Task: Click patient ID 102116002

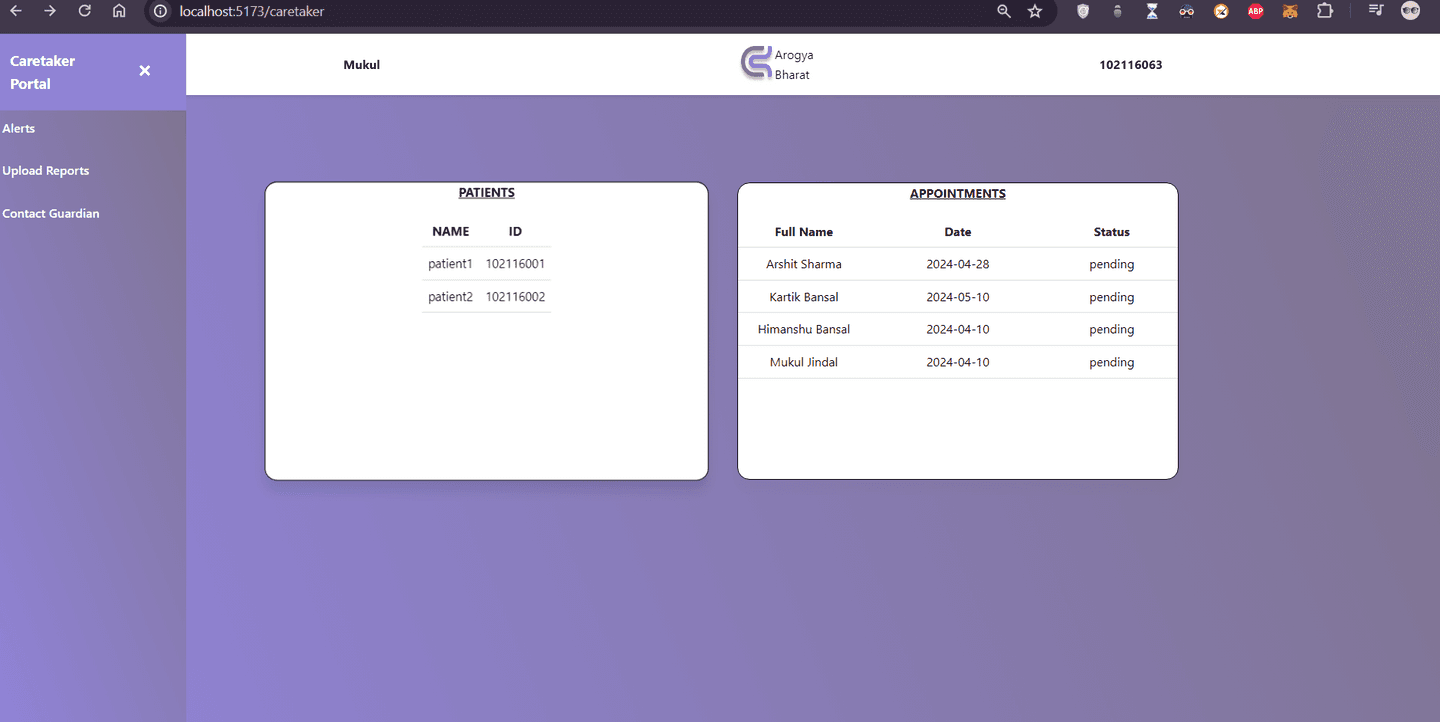Action: 515,297
